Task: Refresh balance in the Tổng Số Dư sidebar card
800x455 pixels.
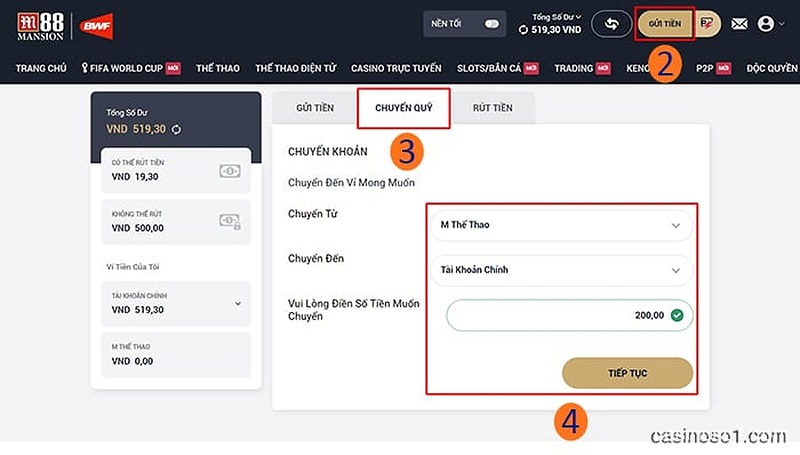Action: tap(177, 129)
